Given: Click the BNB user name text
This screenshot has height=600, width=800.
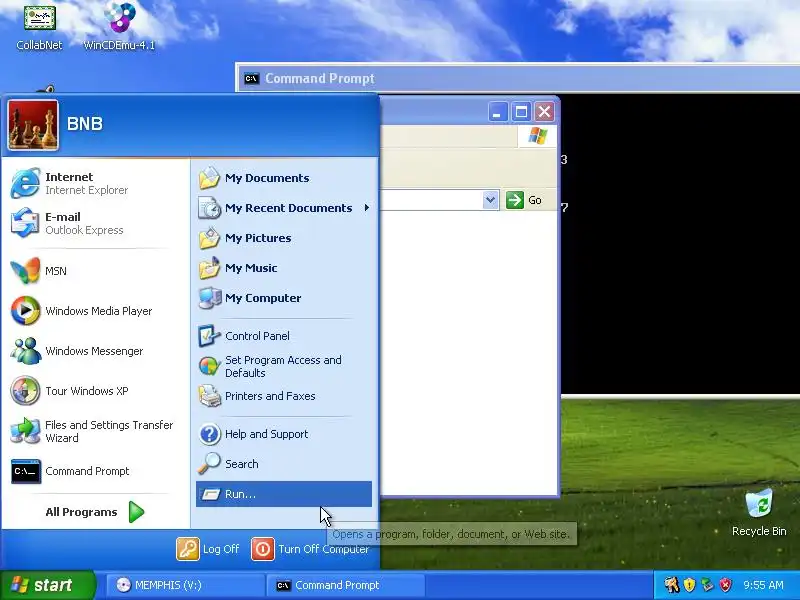Looking at the screenshot, I should pyautogui.click(x=85, y=124).
